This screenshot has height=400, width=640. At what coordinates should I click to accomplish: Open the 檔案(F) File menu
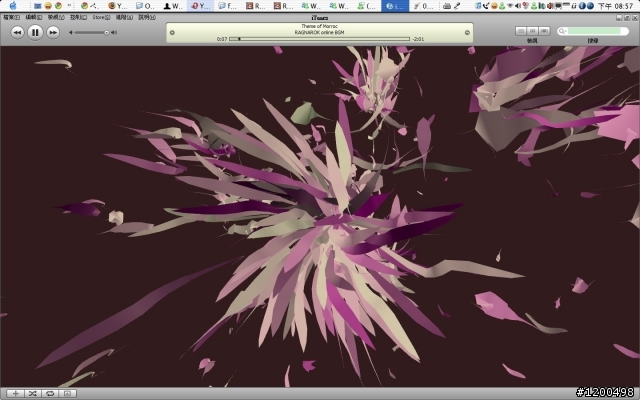(x=11, y=17)
